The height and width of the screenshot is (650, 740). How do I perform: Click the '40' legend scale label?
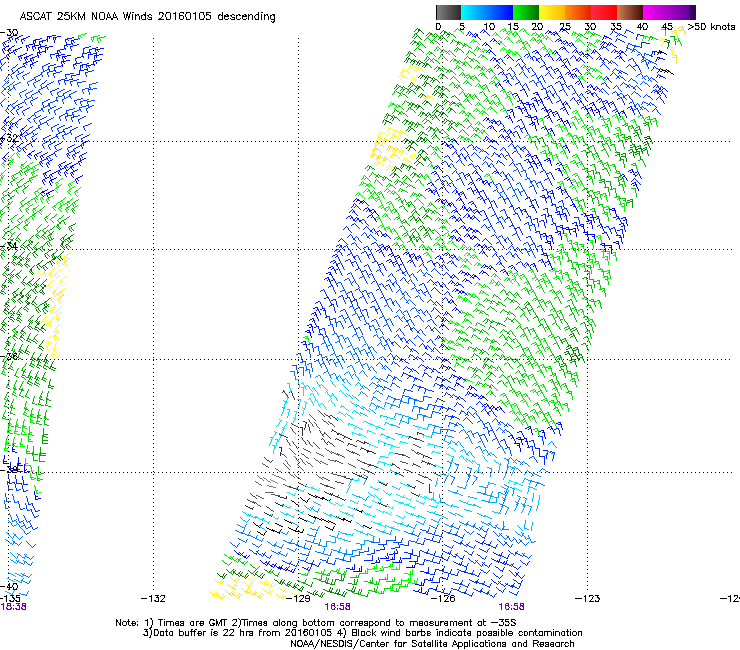coord(642,27)
